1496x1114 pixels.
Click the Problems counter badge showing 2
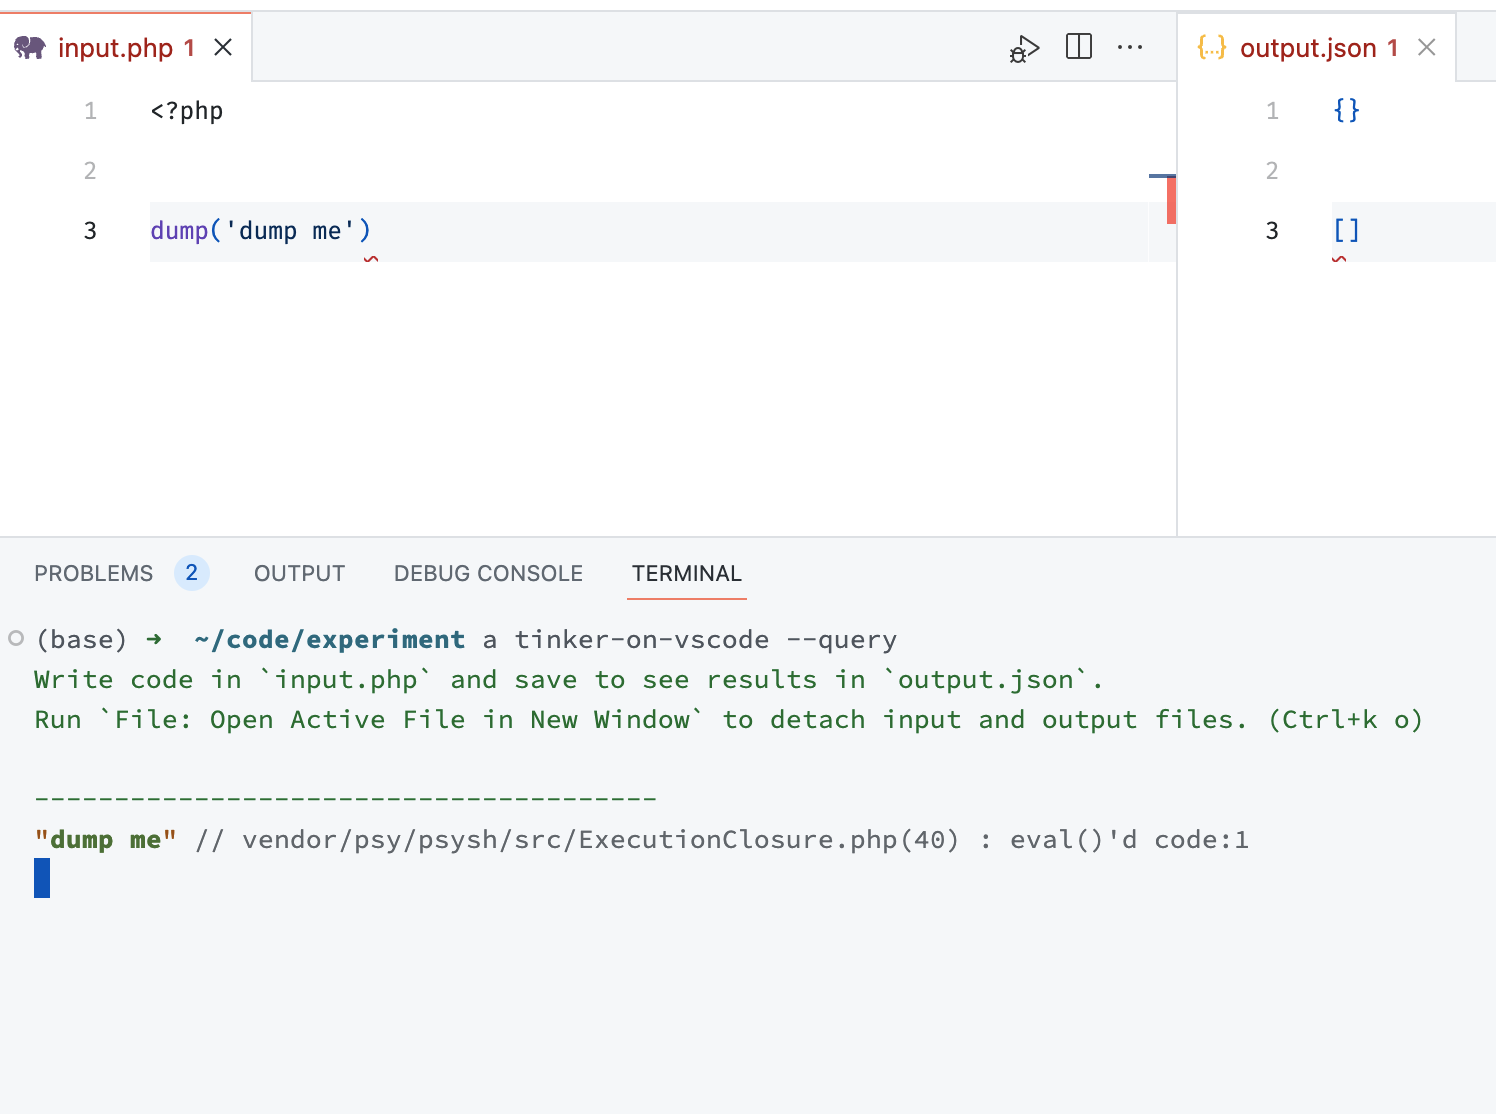[x=191, y=572]
